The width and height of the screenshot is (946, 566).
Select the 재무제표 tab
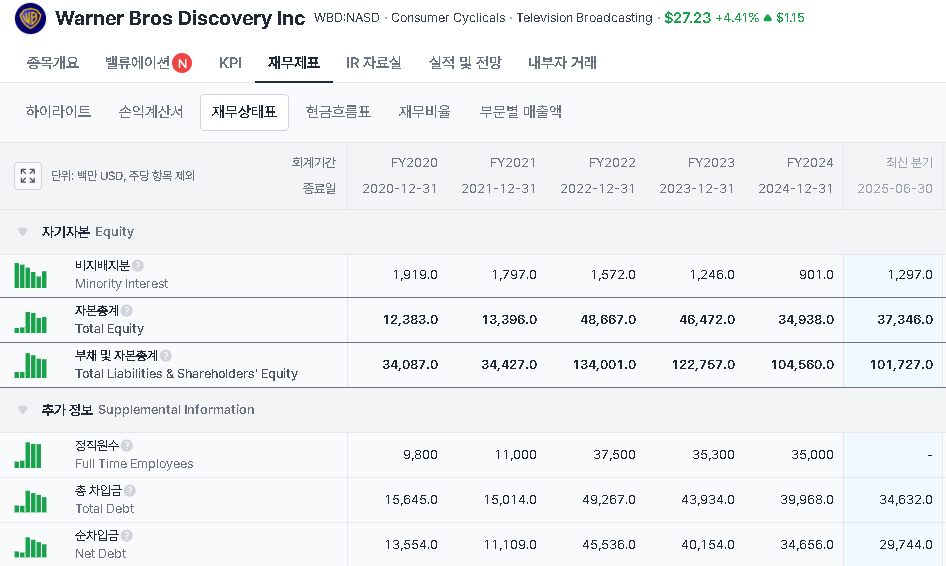pos(294,63)
